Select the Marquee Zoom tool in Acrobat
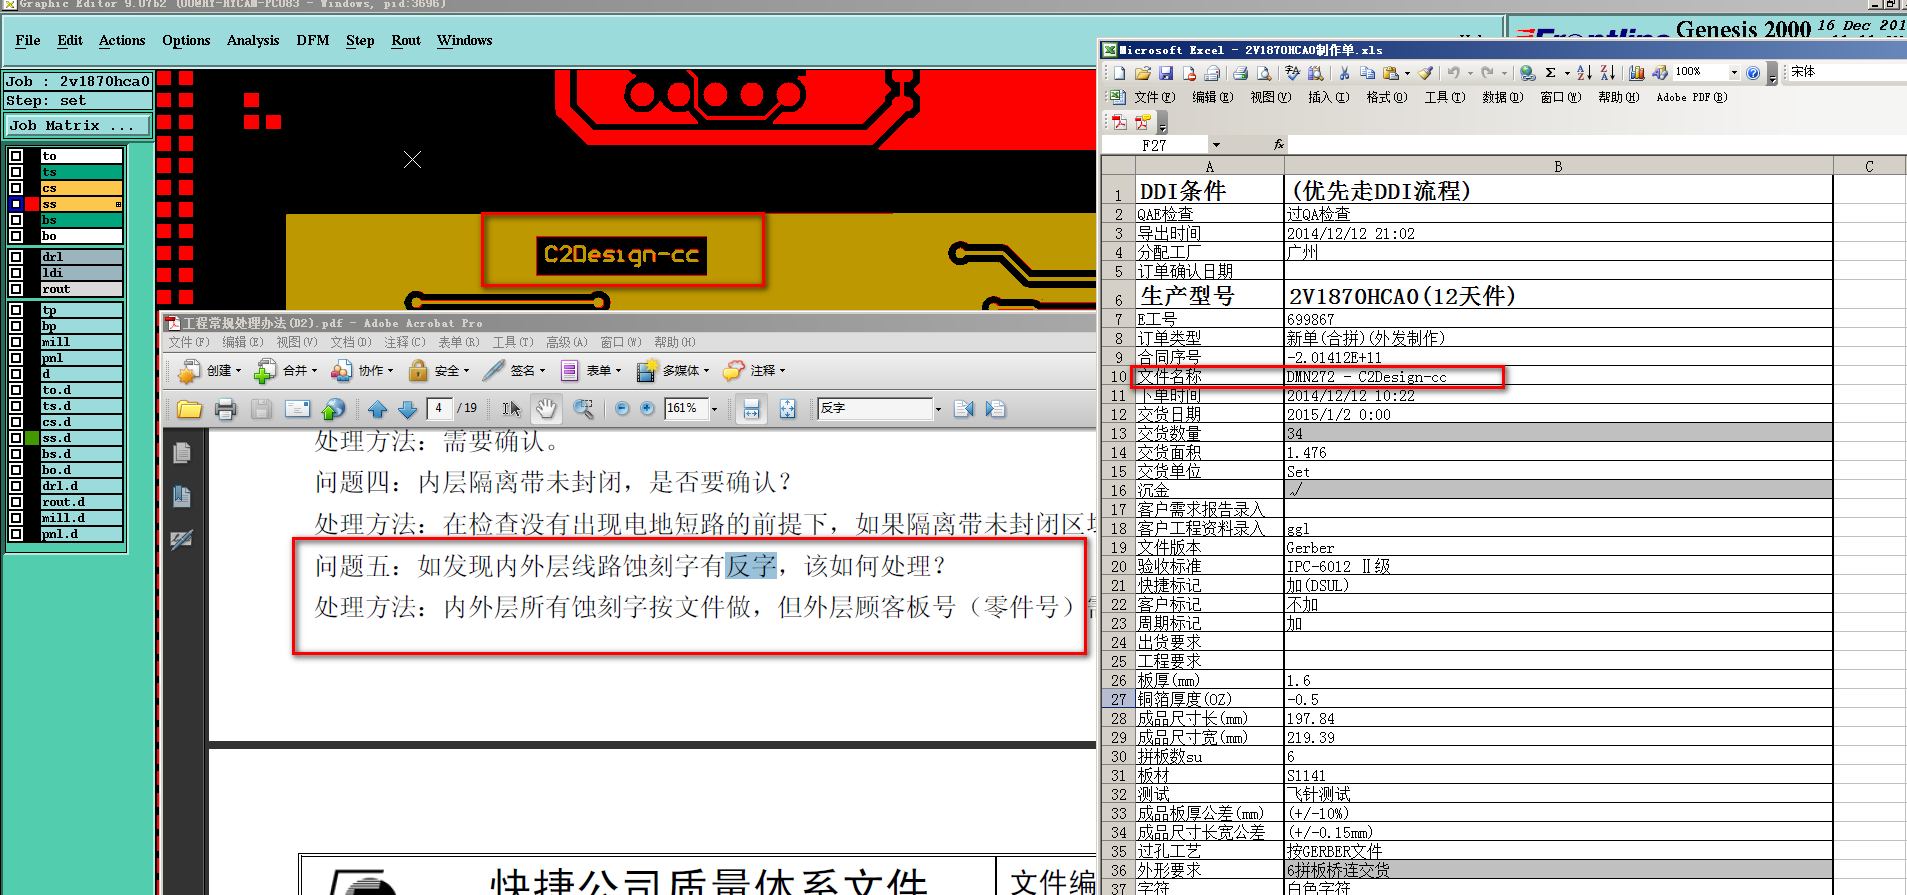Viewport: 1907px width, 895px height. click(x=583, y=409)
